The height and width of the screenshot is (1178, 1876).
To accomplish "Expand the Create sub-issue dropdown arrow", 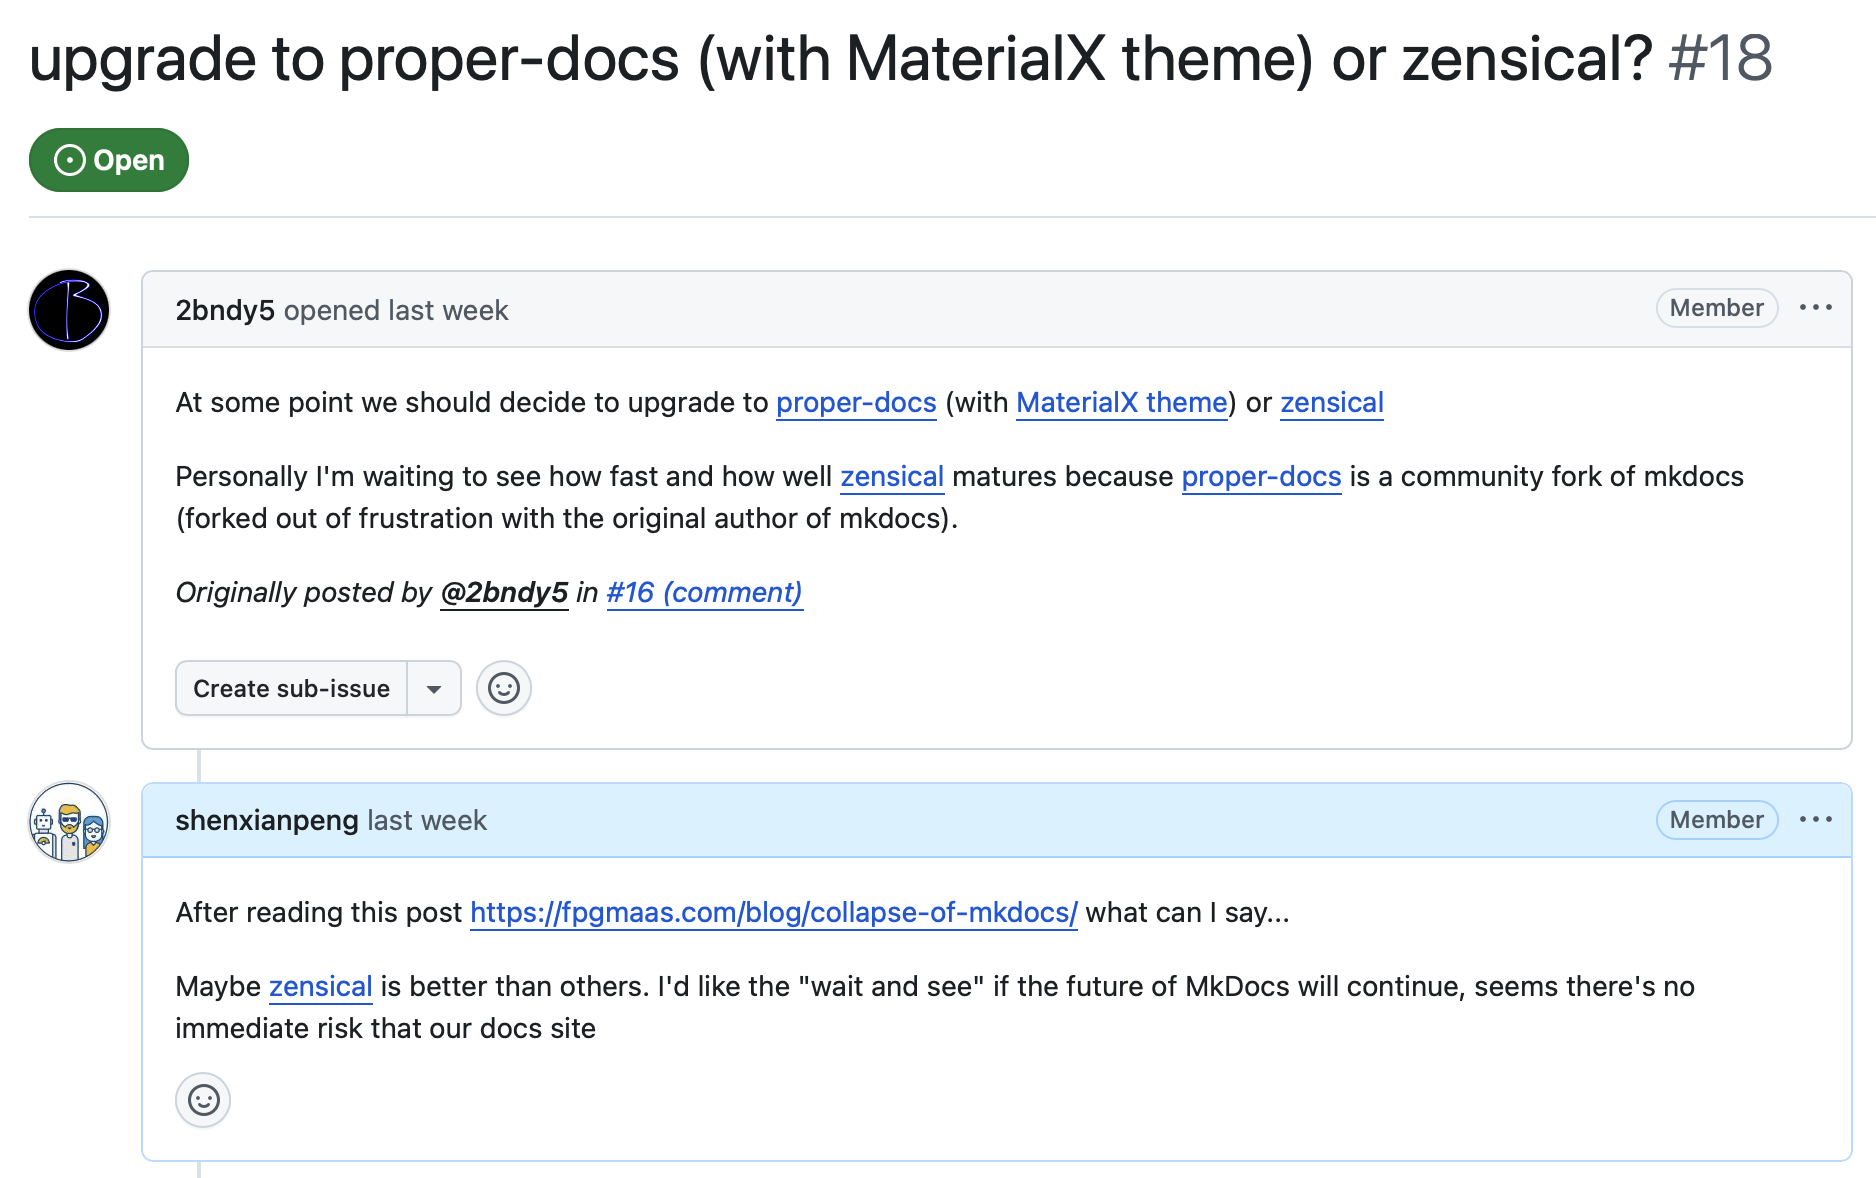I will click(x=434, y=688).
